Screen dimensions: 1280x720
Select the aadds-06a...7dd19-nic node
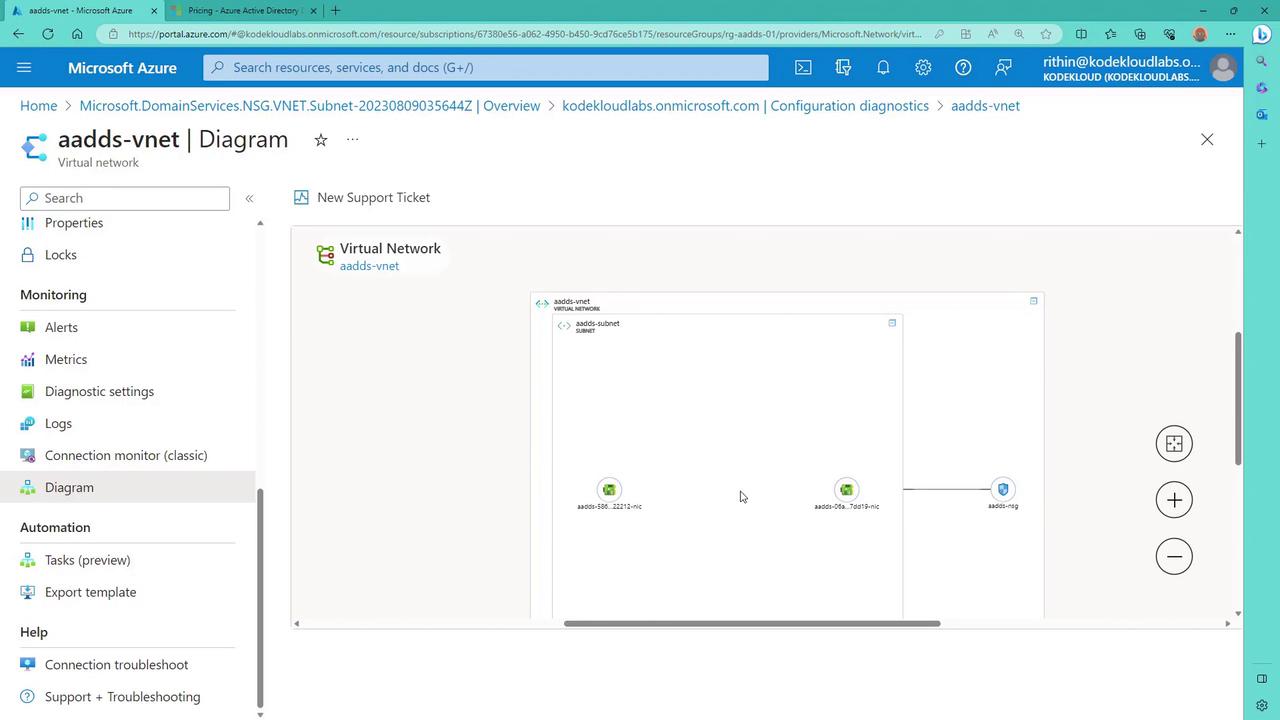pyautogui.click(x=847, y=490)
